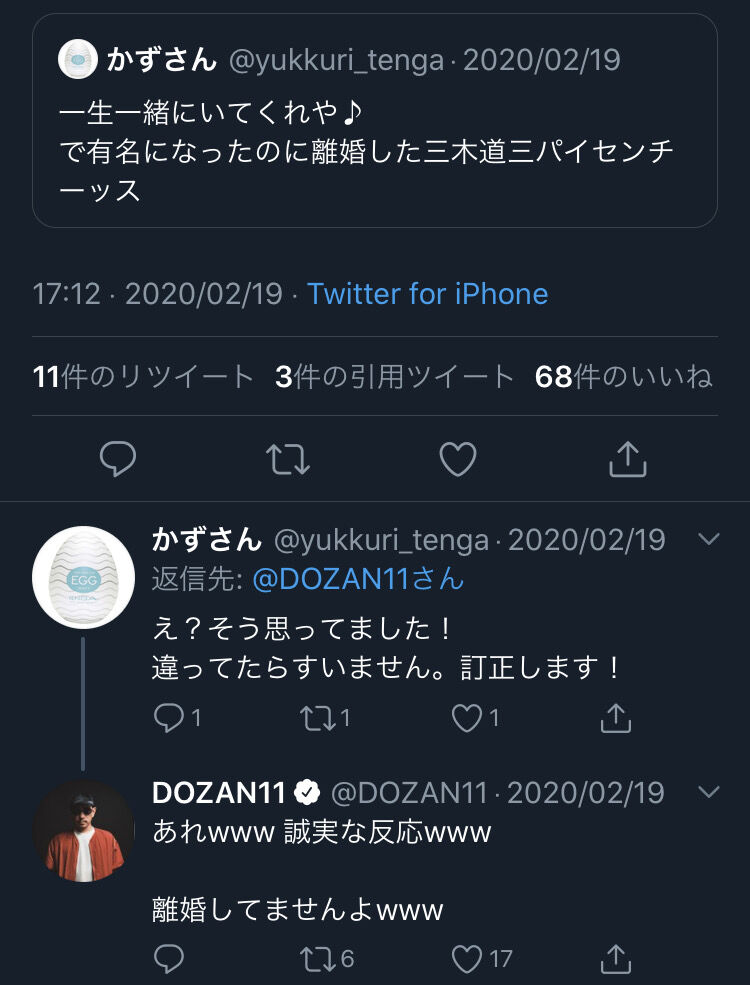Like DOZAN11's tweet with 17 likes

(466, 960)
